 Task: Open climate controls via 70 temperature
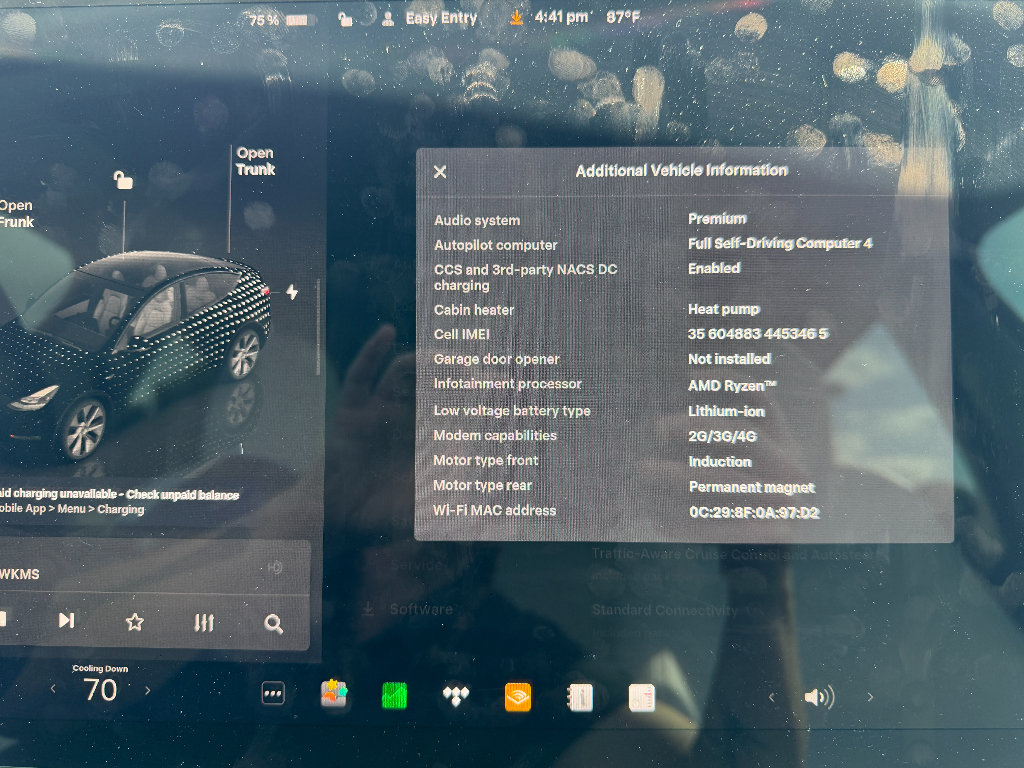(100, 690)
